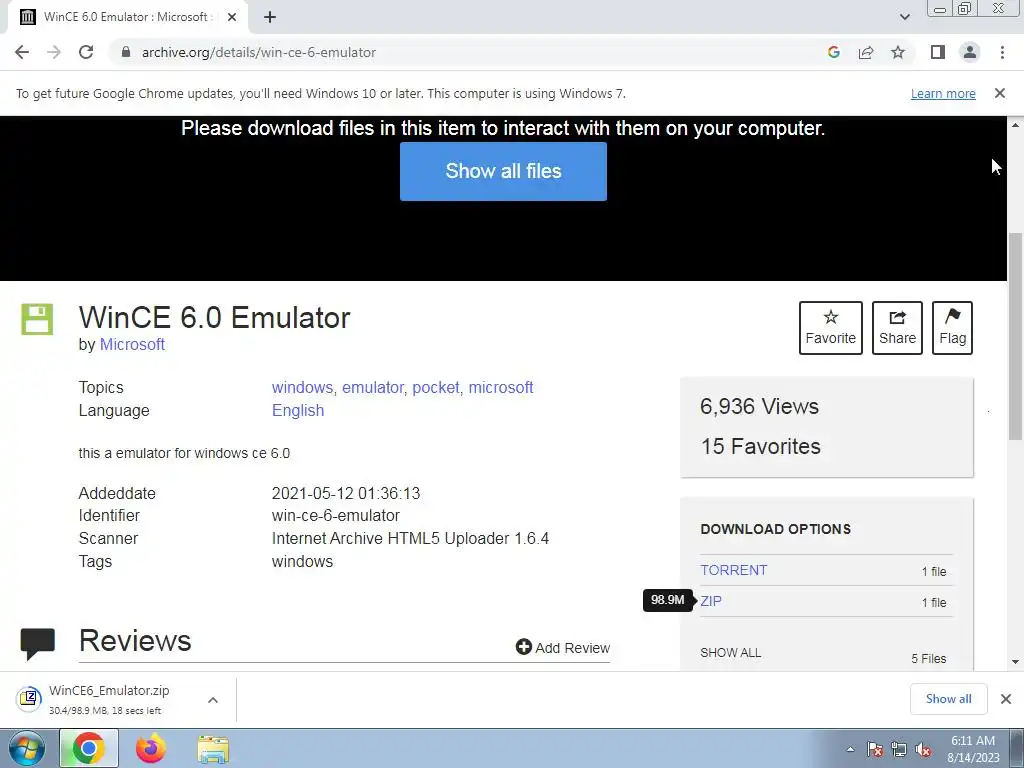Bookmark this page with star icon
The height and width of the screenshot is (768, 1024).
coord(898,52)
